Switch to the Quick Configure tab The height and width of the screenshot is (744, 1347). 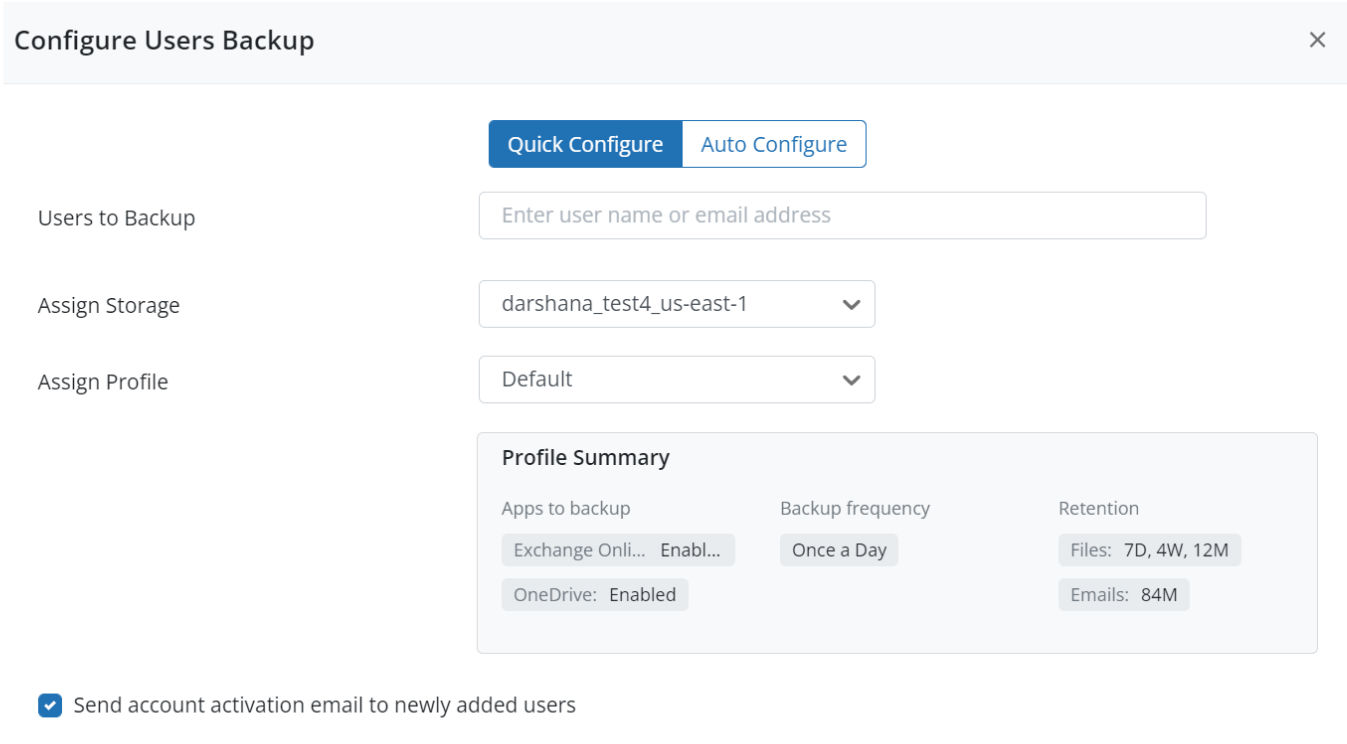click(585, 144)
